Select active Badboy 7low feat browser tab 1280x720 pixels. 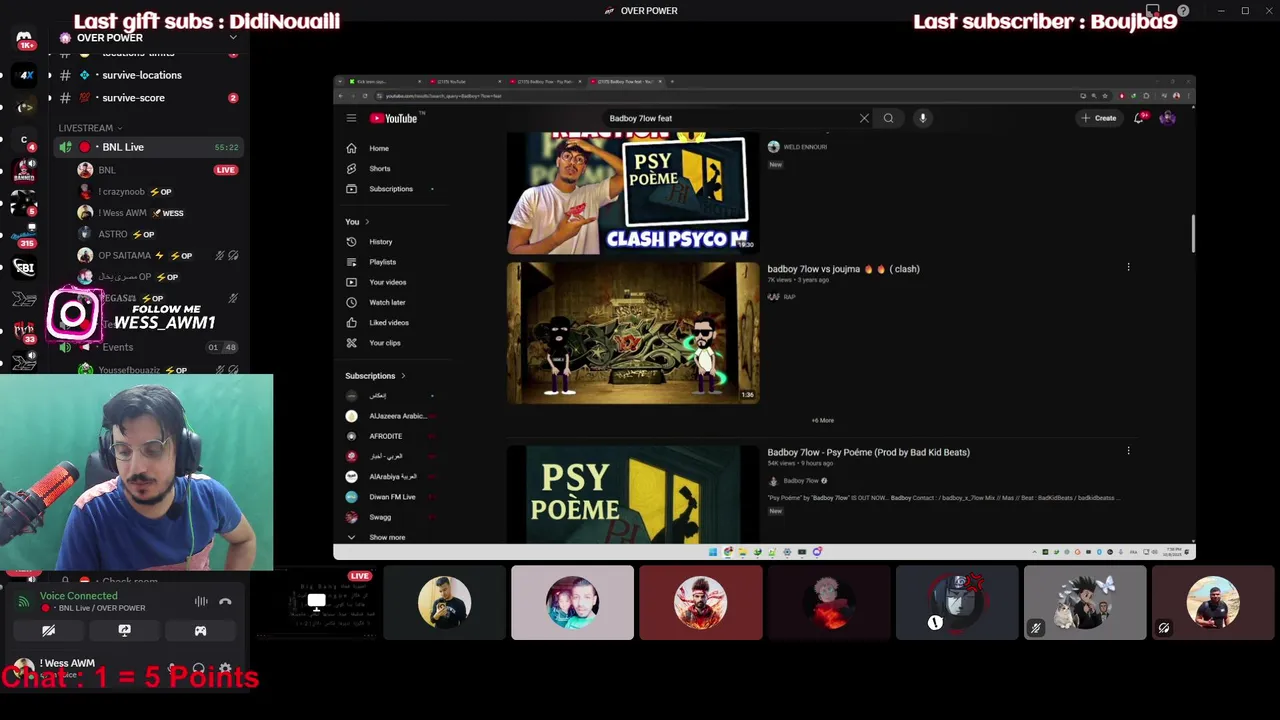pyautogui.click(x=626, y=81)
